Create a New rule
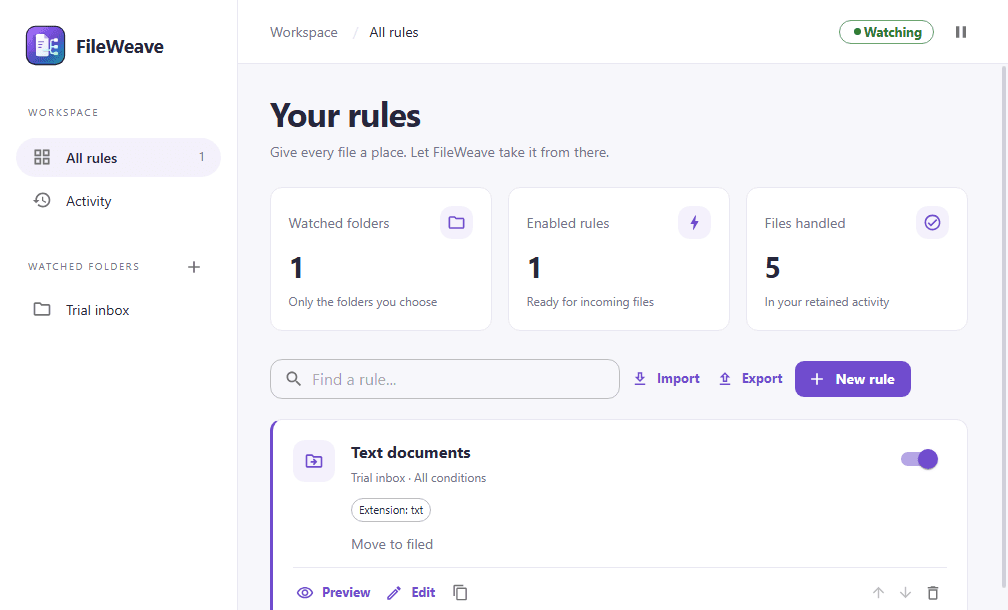The width and height of the screenshot is (1008, 610). 852,379
